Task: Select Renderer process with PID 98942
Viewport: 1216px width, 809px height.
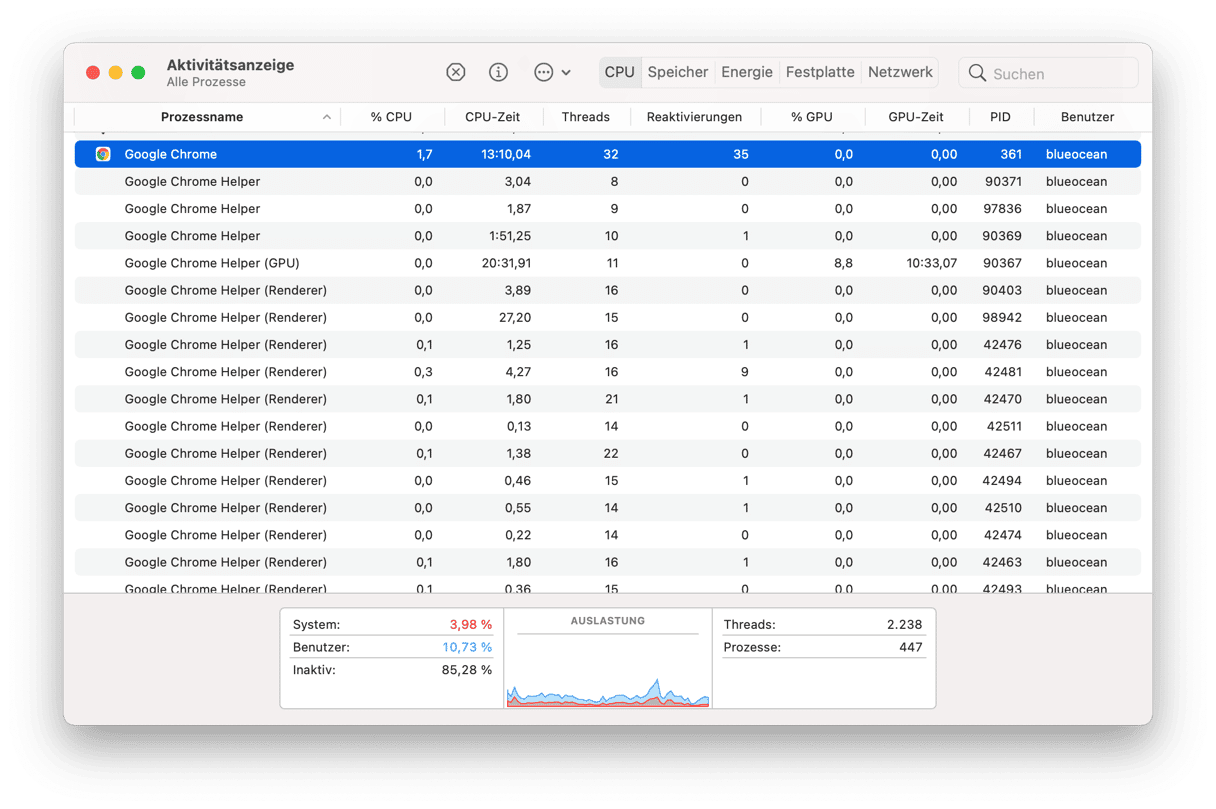Action: (x=608, y=317)
